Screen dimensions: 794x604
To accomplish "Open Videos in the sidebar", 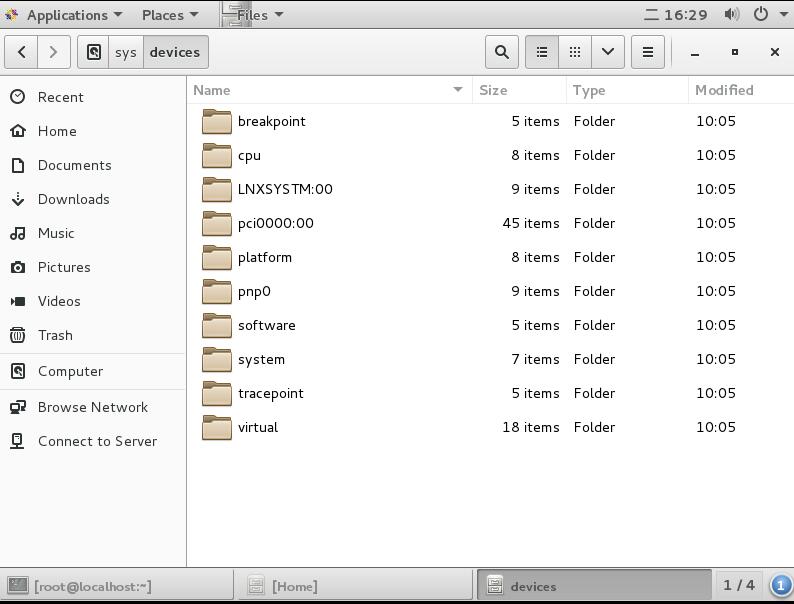I will [x=93, y=301].
